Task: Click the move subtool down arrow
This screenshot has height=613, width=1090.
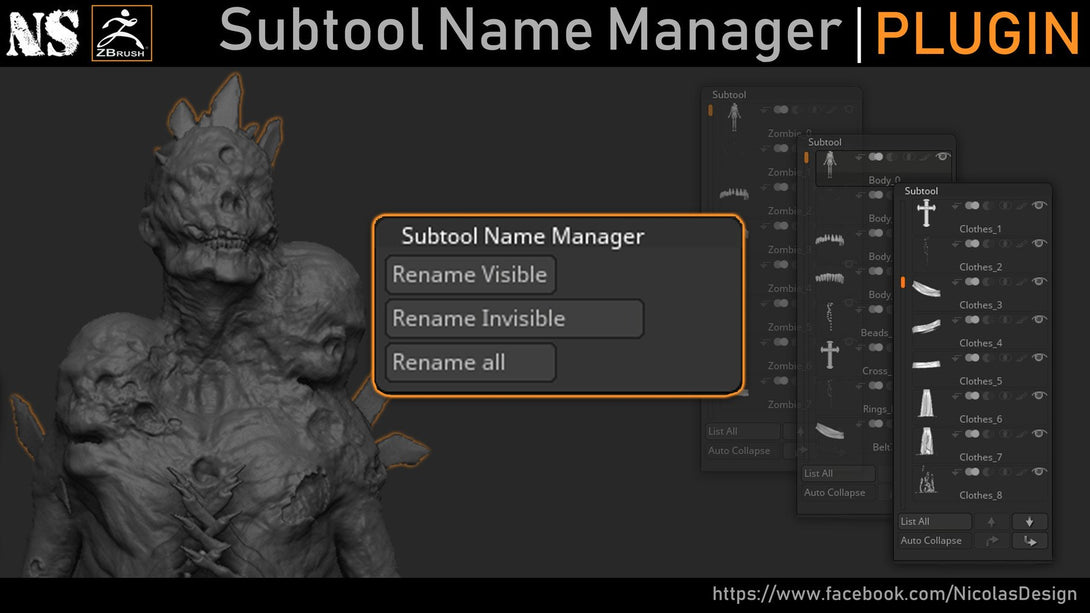Action: (1030, 521)
